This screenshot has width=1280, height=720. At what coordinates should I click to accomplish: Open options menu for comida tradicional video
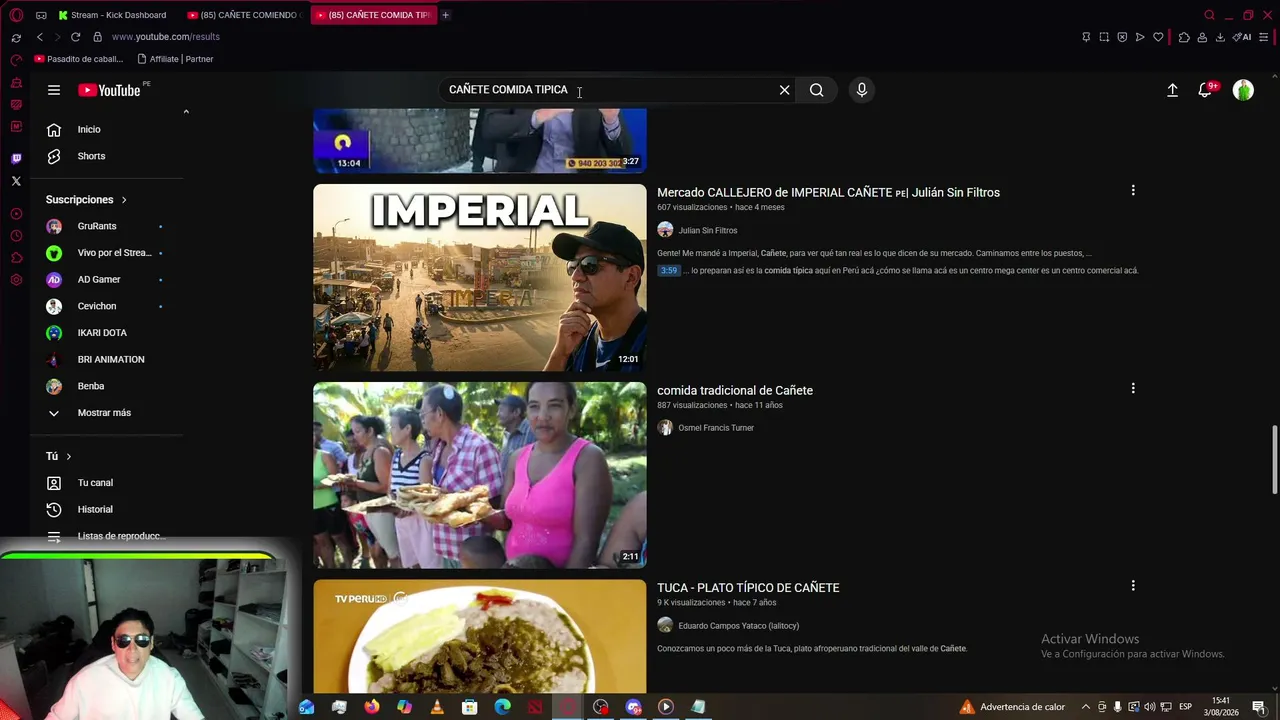[1133, 388]
